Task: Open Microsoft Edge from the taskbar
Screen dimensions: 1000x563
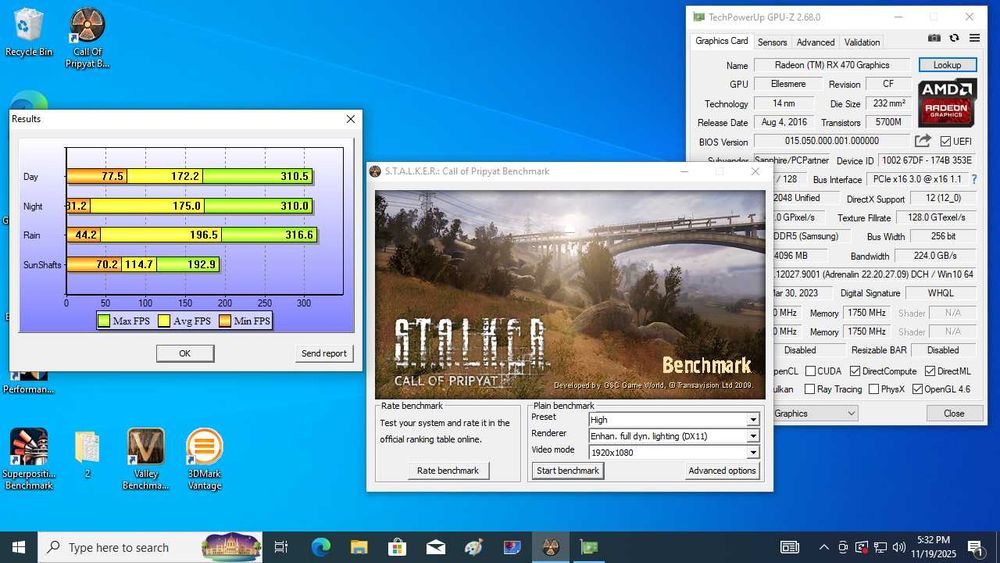Action: (x=321, y=547)
